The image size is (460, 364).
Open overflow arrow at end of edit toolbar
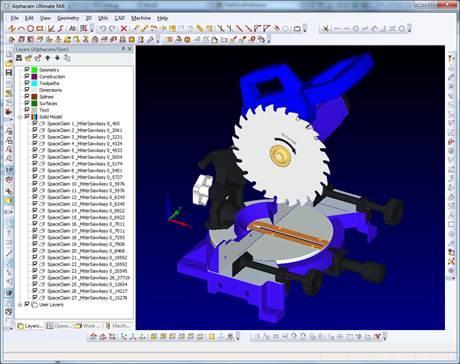(305, 29)
